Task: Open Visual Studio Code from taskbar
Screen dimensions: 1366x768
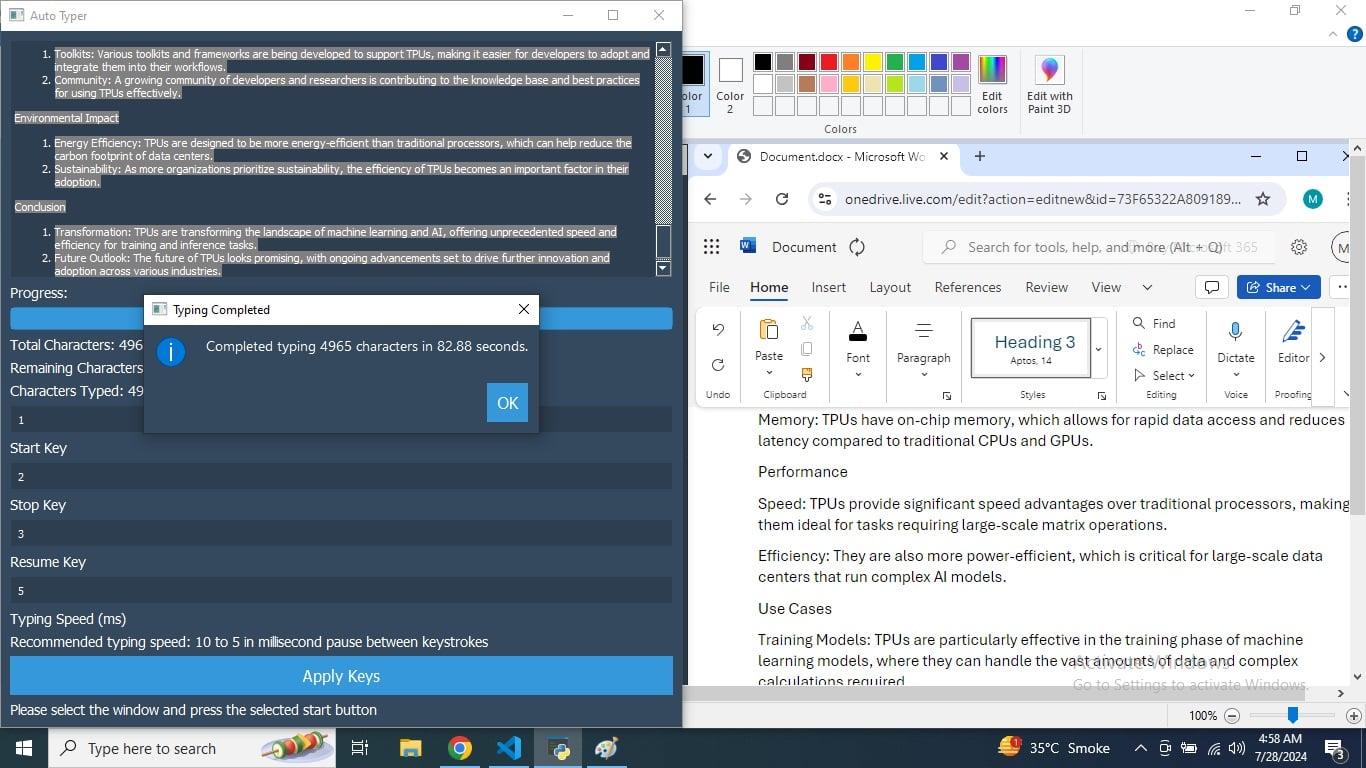Action: (509, 748)
